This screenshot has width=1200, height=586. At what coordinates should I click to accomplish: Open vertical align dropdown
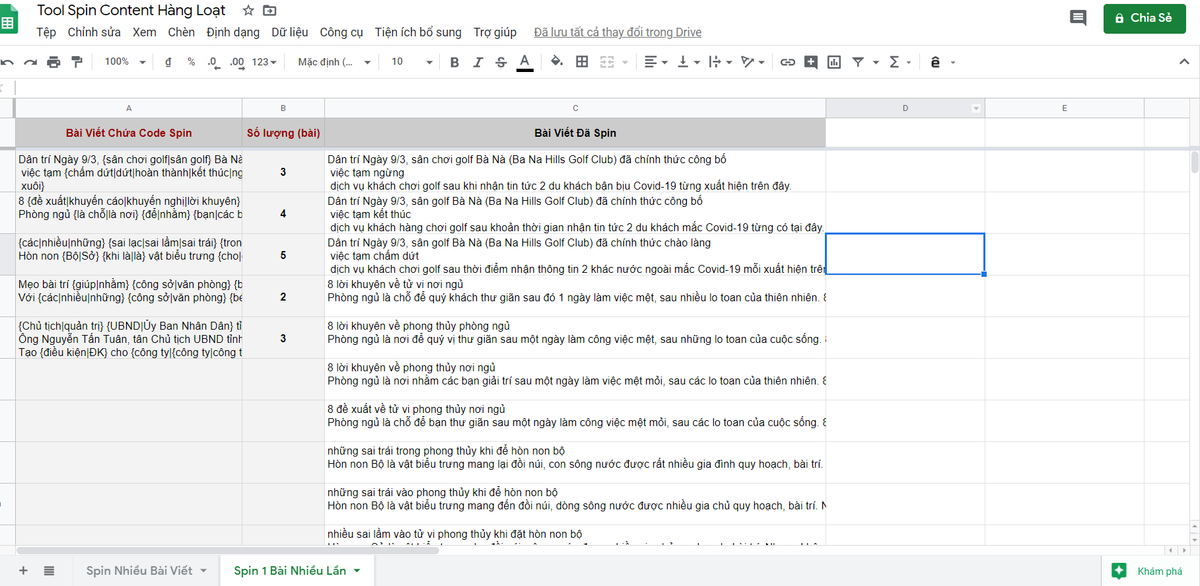[x=687, y=62]
